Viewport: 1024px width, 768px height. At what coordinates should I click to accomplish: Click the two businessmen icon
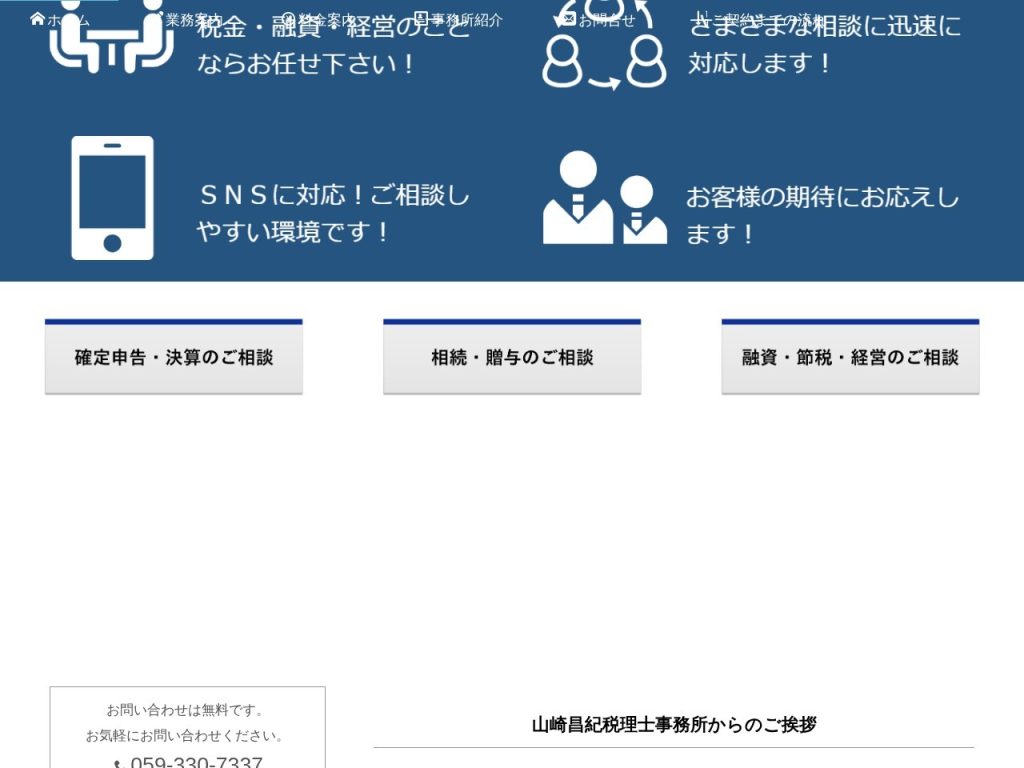[x=605, y=198]
